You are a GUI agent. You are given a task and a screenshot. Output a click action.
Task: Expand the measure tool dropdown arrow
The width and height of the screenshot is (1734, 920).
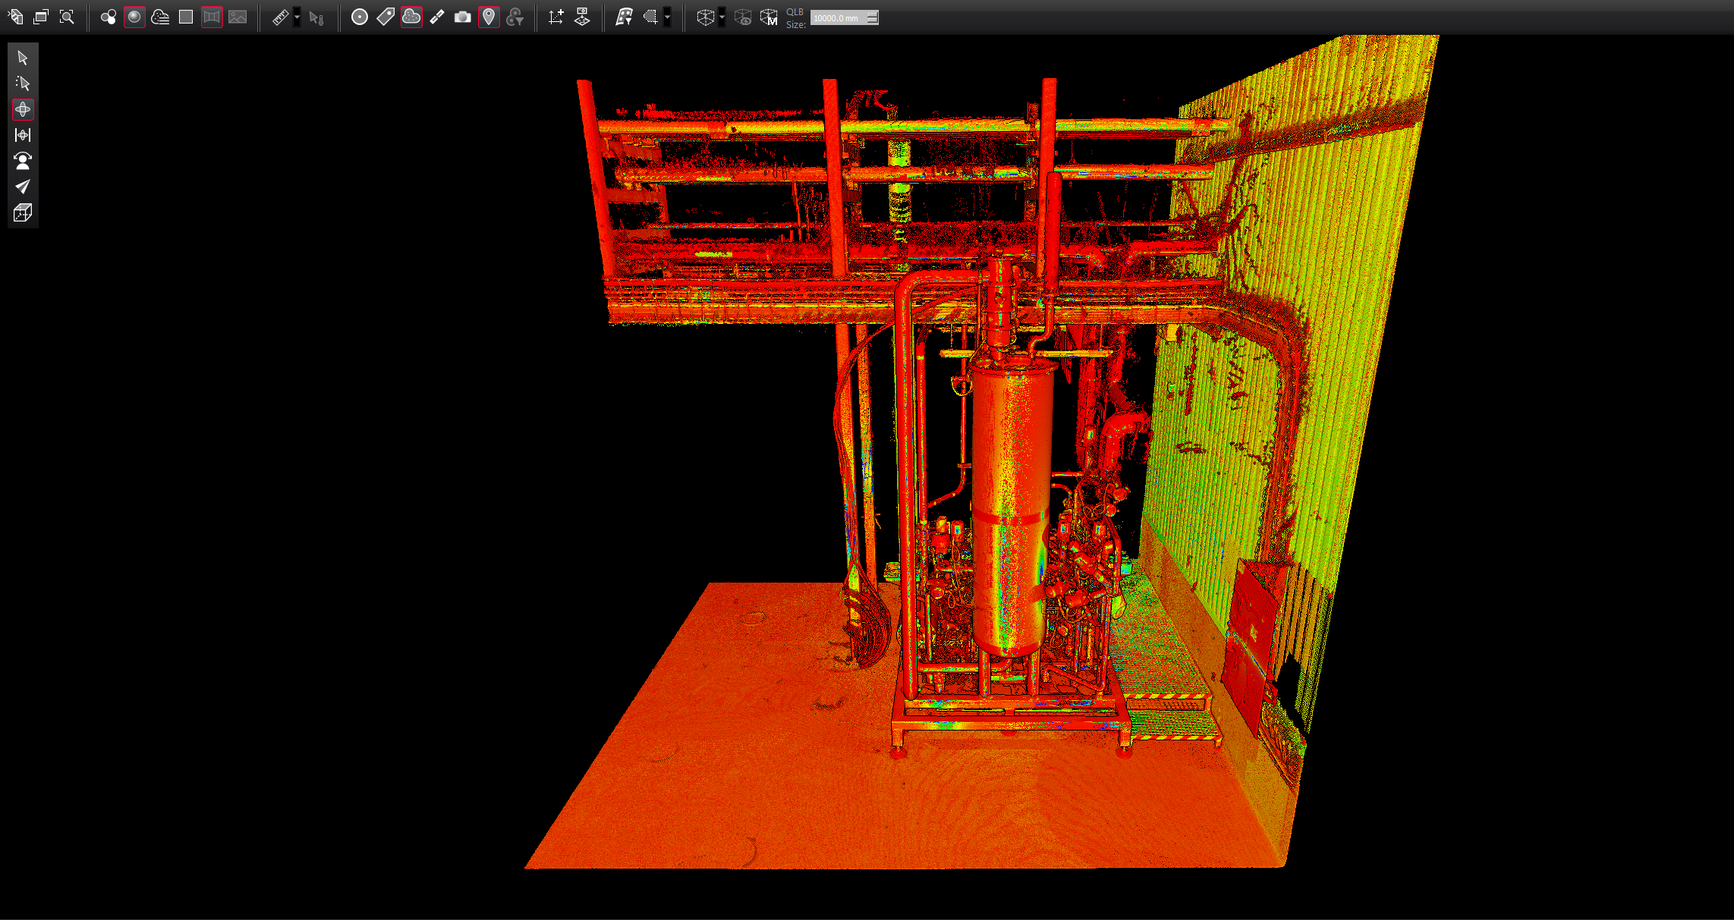[297, 17]
